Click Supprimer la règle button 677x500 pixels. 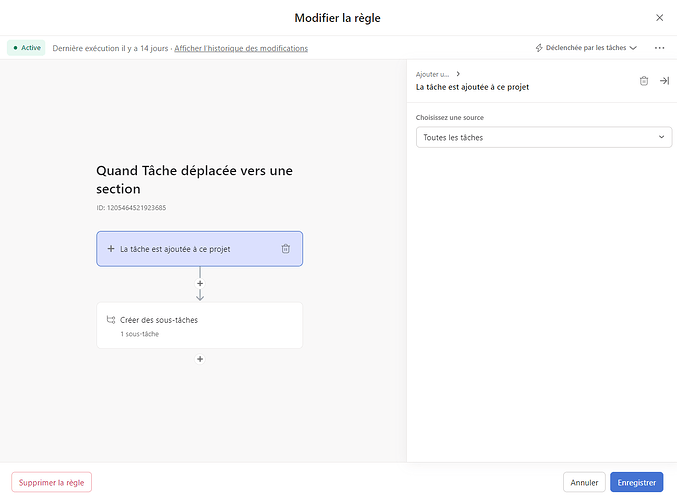[x=51, y=482]
